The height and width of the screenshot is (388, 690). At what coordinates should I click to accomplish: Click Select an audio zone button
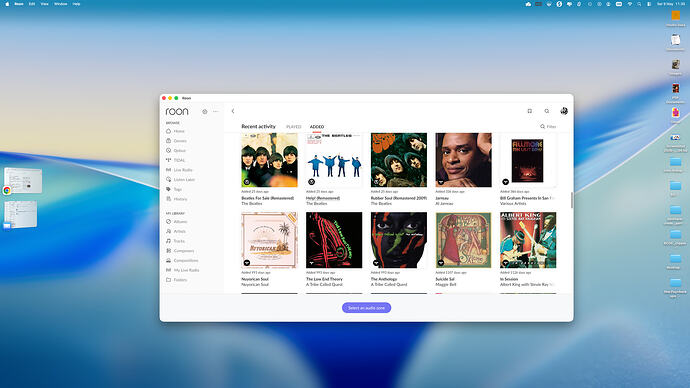click(x=367, y=308)
